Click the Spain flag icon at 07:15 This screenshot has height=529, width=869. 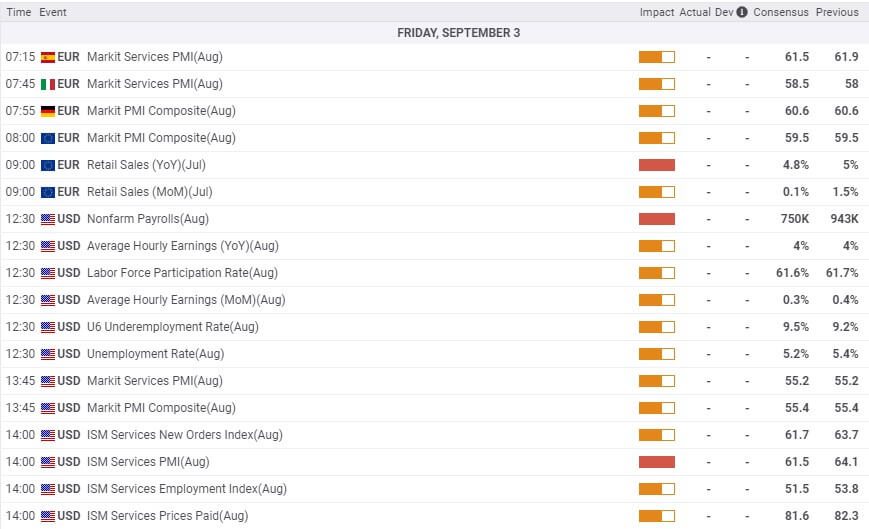[47, 57]
